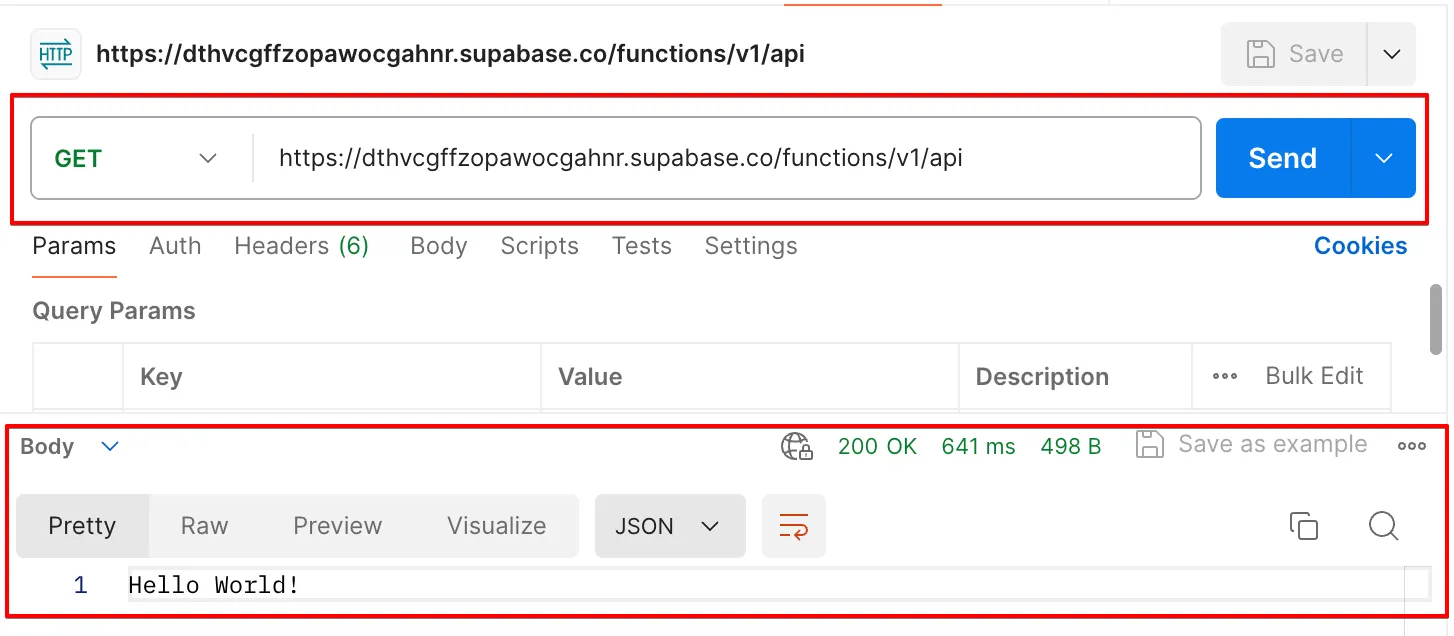Viewport: 1454px width, 636px height.
Task: Expand the response Body dropdown
Action: [110, 446]
